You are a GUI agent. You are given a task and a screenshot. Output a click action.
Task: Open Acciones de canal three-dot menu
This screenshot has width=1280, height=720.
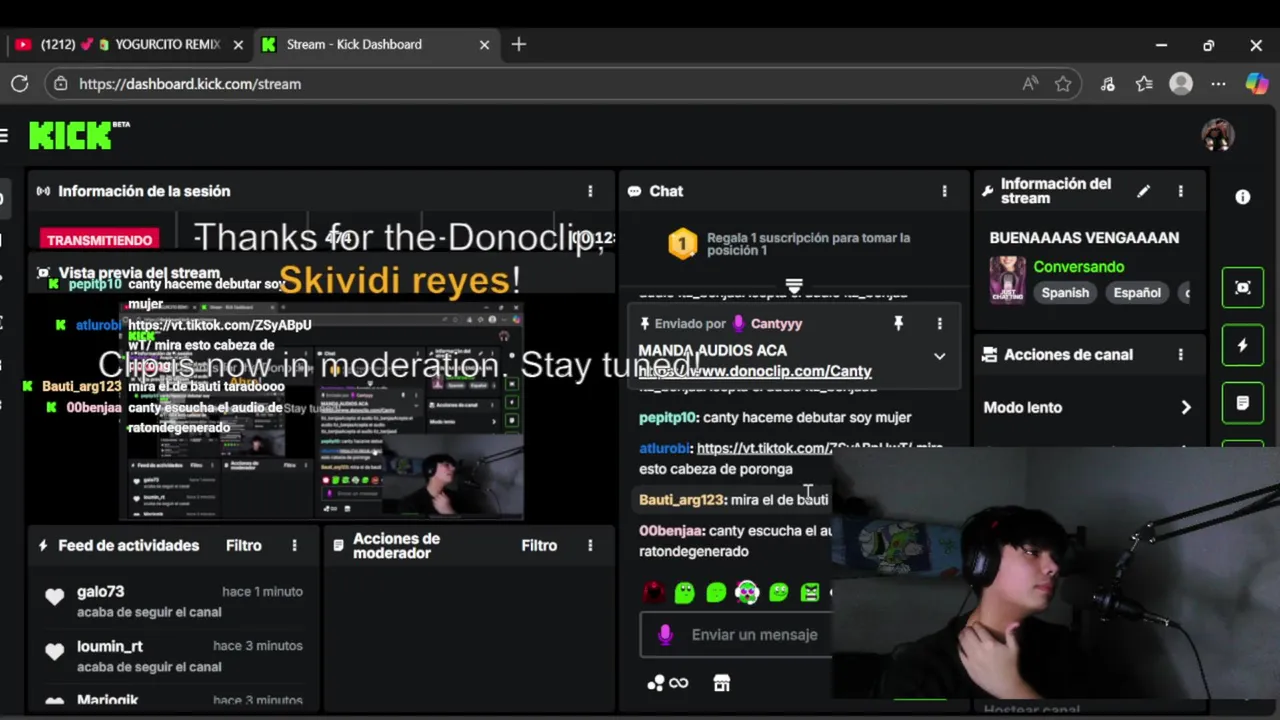click(x=1181, y=355)
